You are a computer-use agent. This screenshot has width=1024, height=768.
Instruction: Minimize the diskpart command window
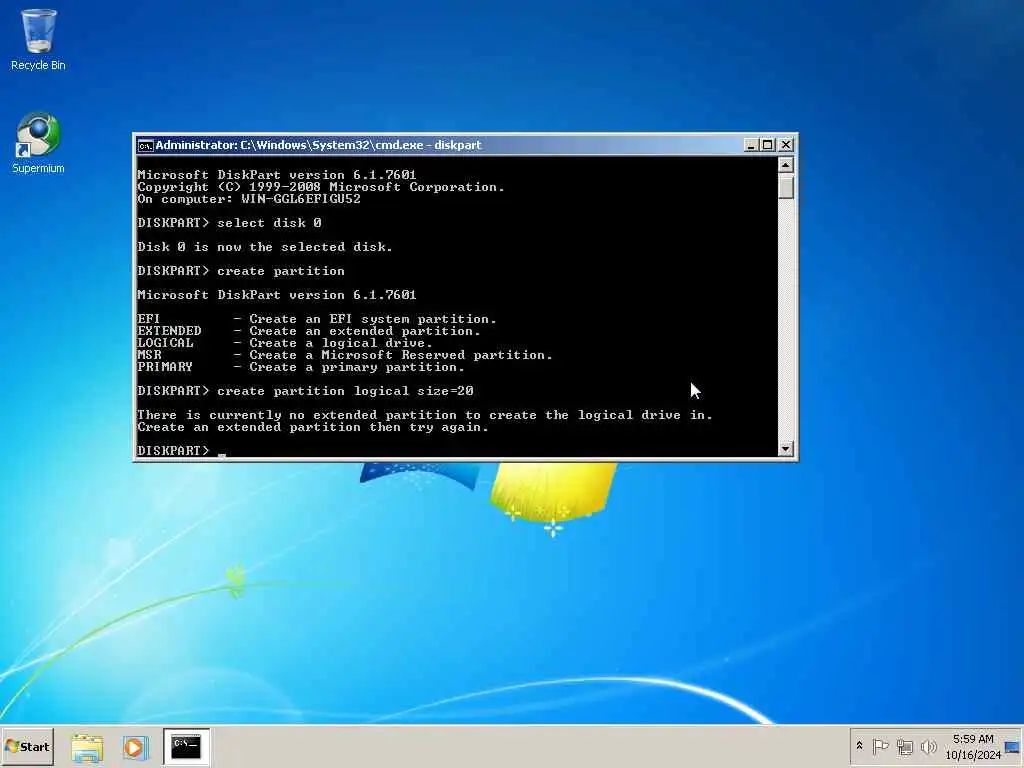(750, 145)
